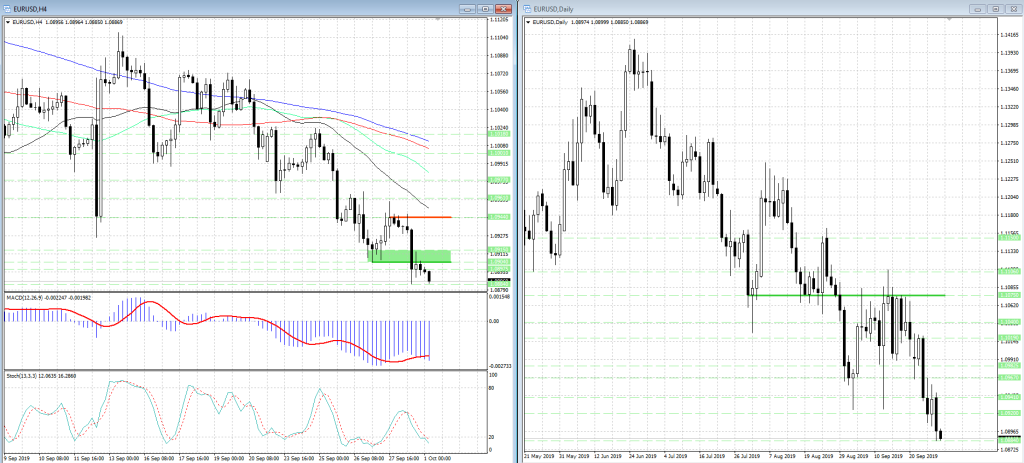
Task: Expand one-click trading arrow on Daily chart
Action: pyautogui.click(x=527, y=21)
